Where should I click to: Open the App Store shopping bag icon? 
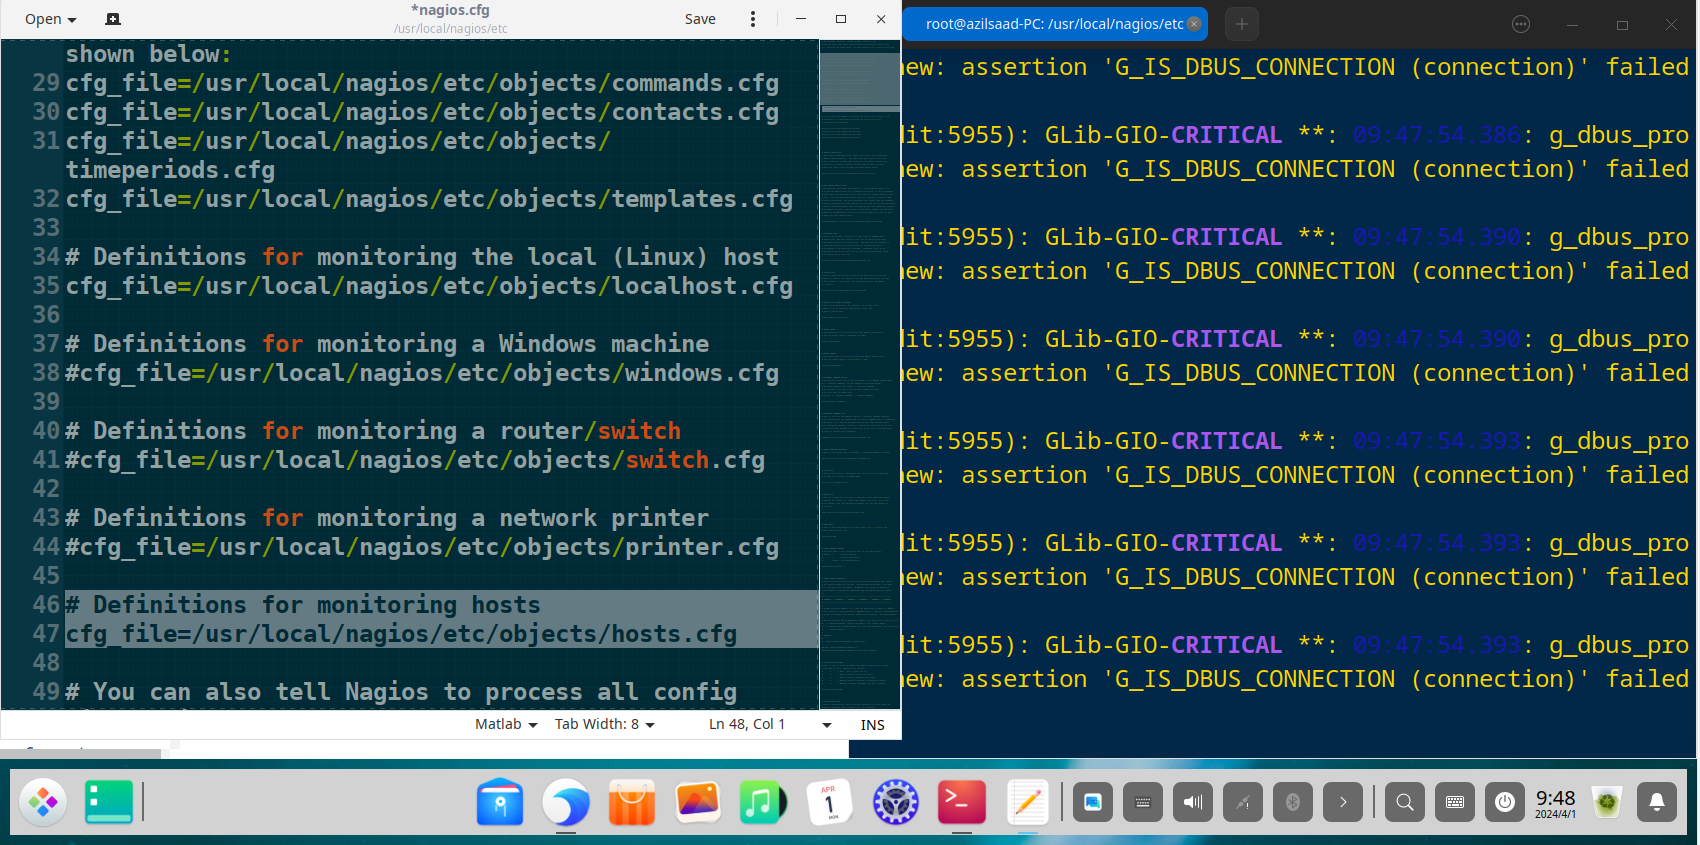point(631,802)
